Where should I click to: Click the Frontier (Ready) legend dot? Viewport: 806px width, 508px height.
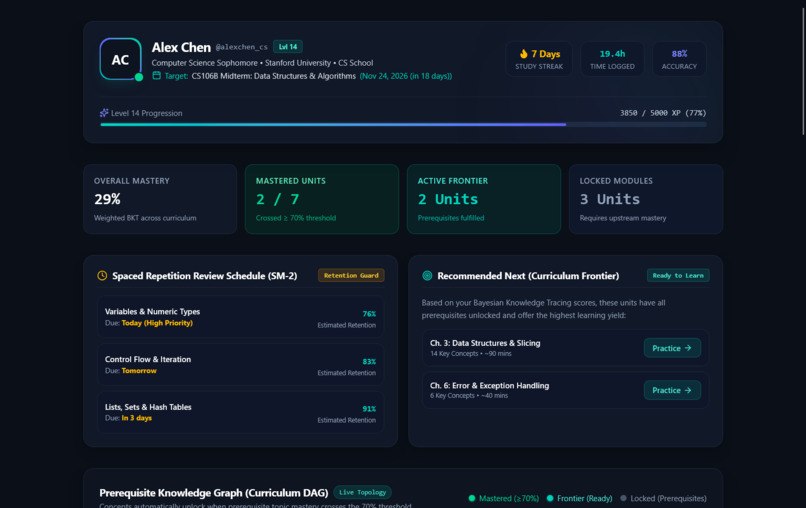pyautogui.click(x=550, y=498)
